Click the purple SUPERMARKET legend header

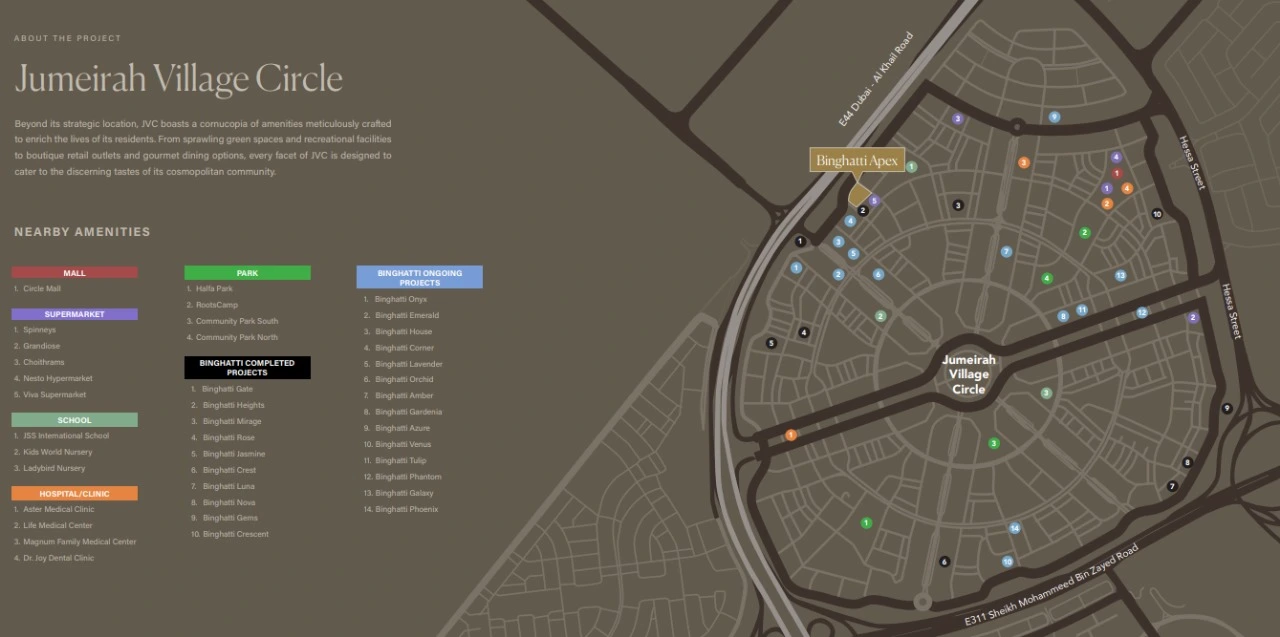click(x=75, y=314)
